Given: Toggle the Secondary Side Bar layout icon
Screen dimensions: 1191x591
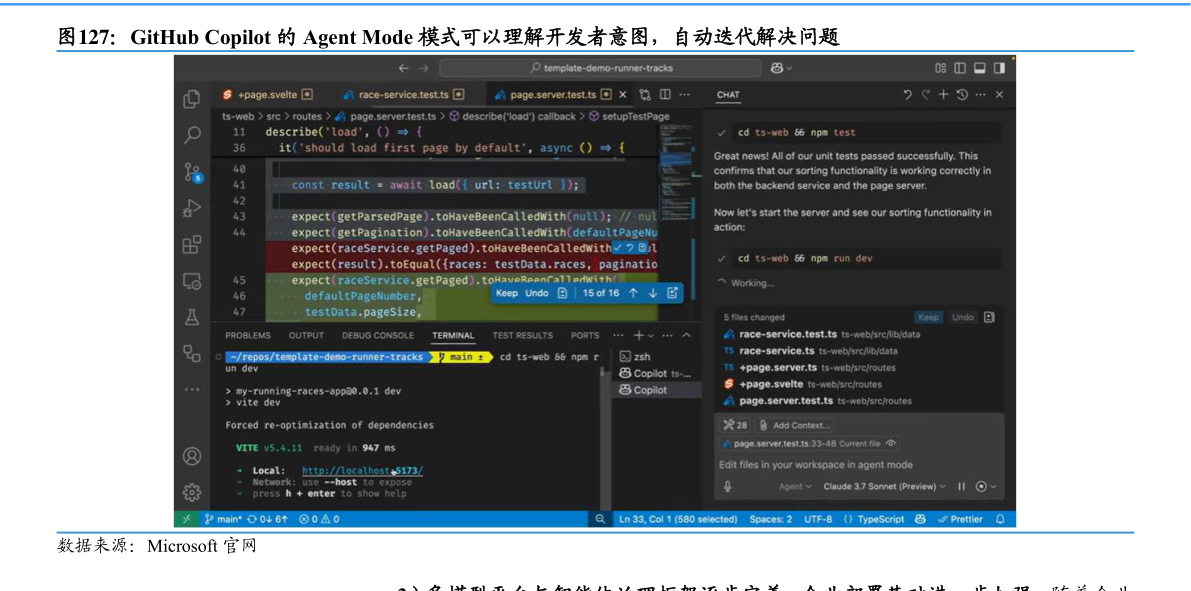Looking at the screenshot, I should click(x=999, y=68).
